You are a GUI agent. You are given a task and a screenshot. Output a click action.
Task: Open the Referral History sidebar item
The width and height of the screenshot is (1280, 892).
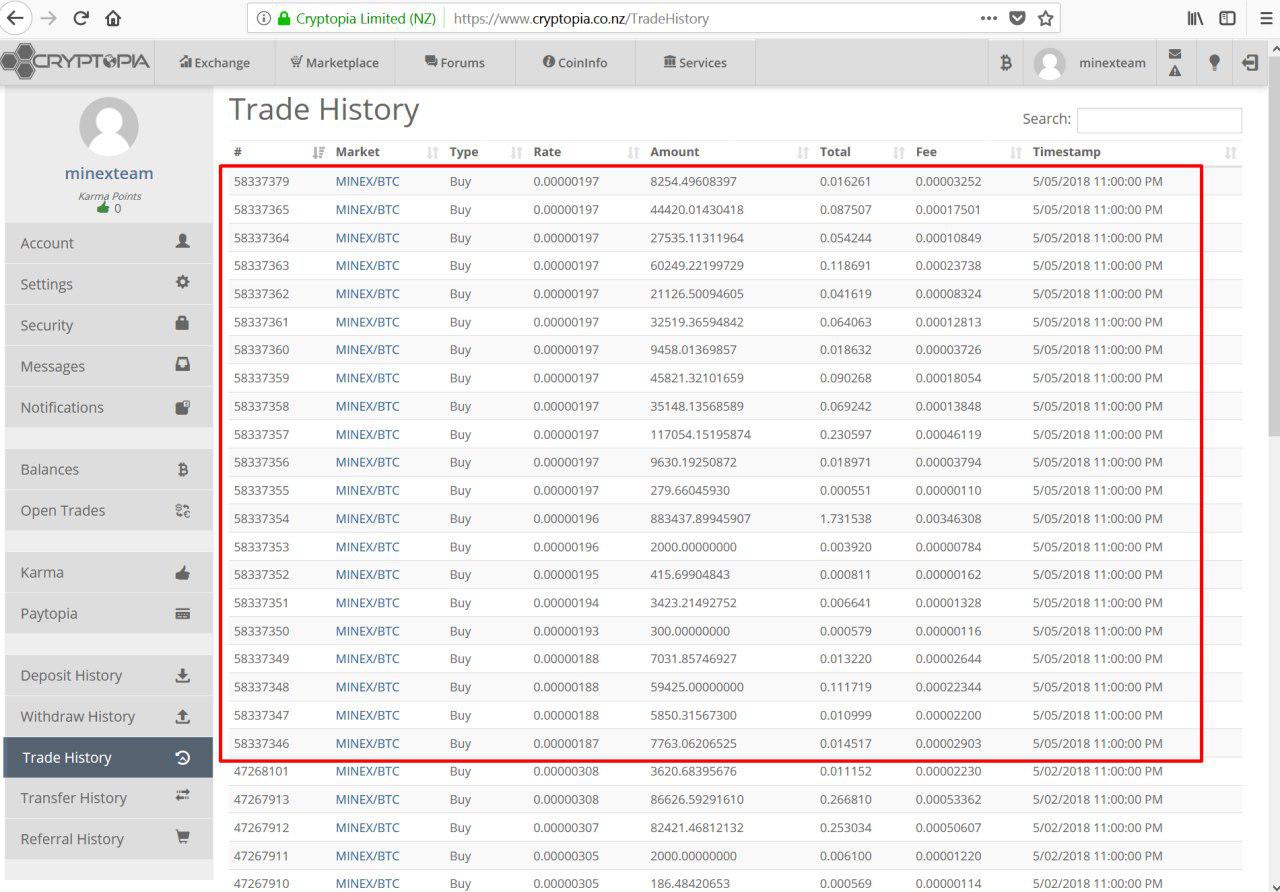(108, 839)
